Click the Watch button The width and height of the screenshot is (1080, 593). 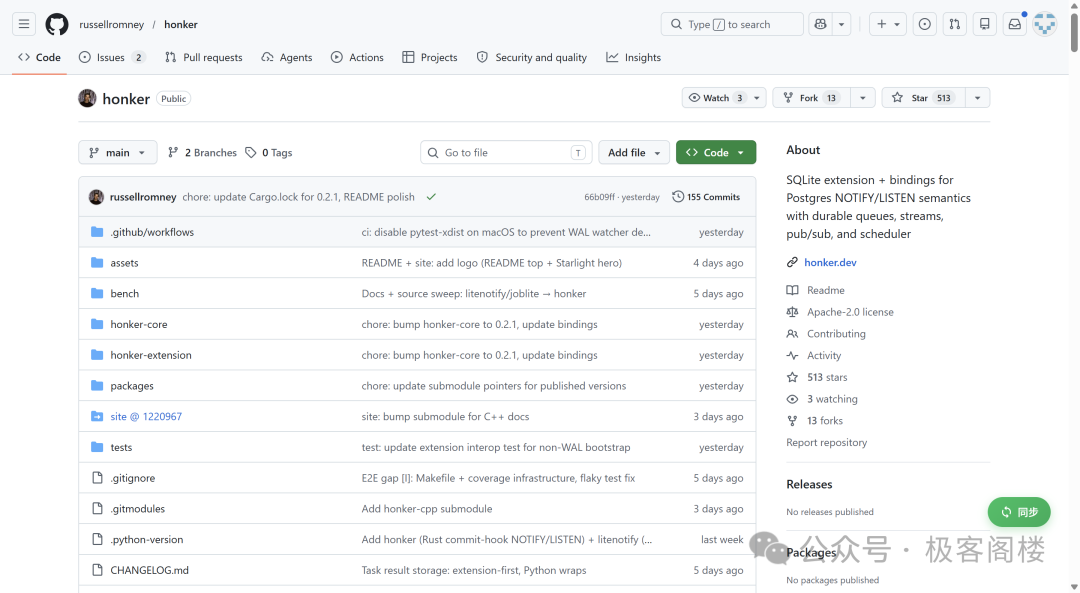[716, 98]
